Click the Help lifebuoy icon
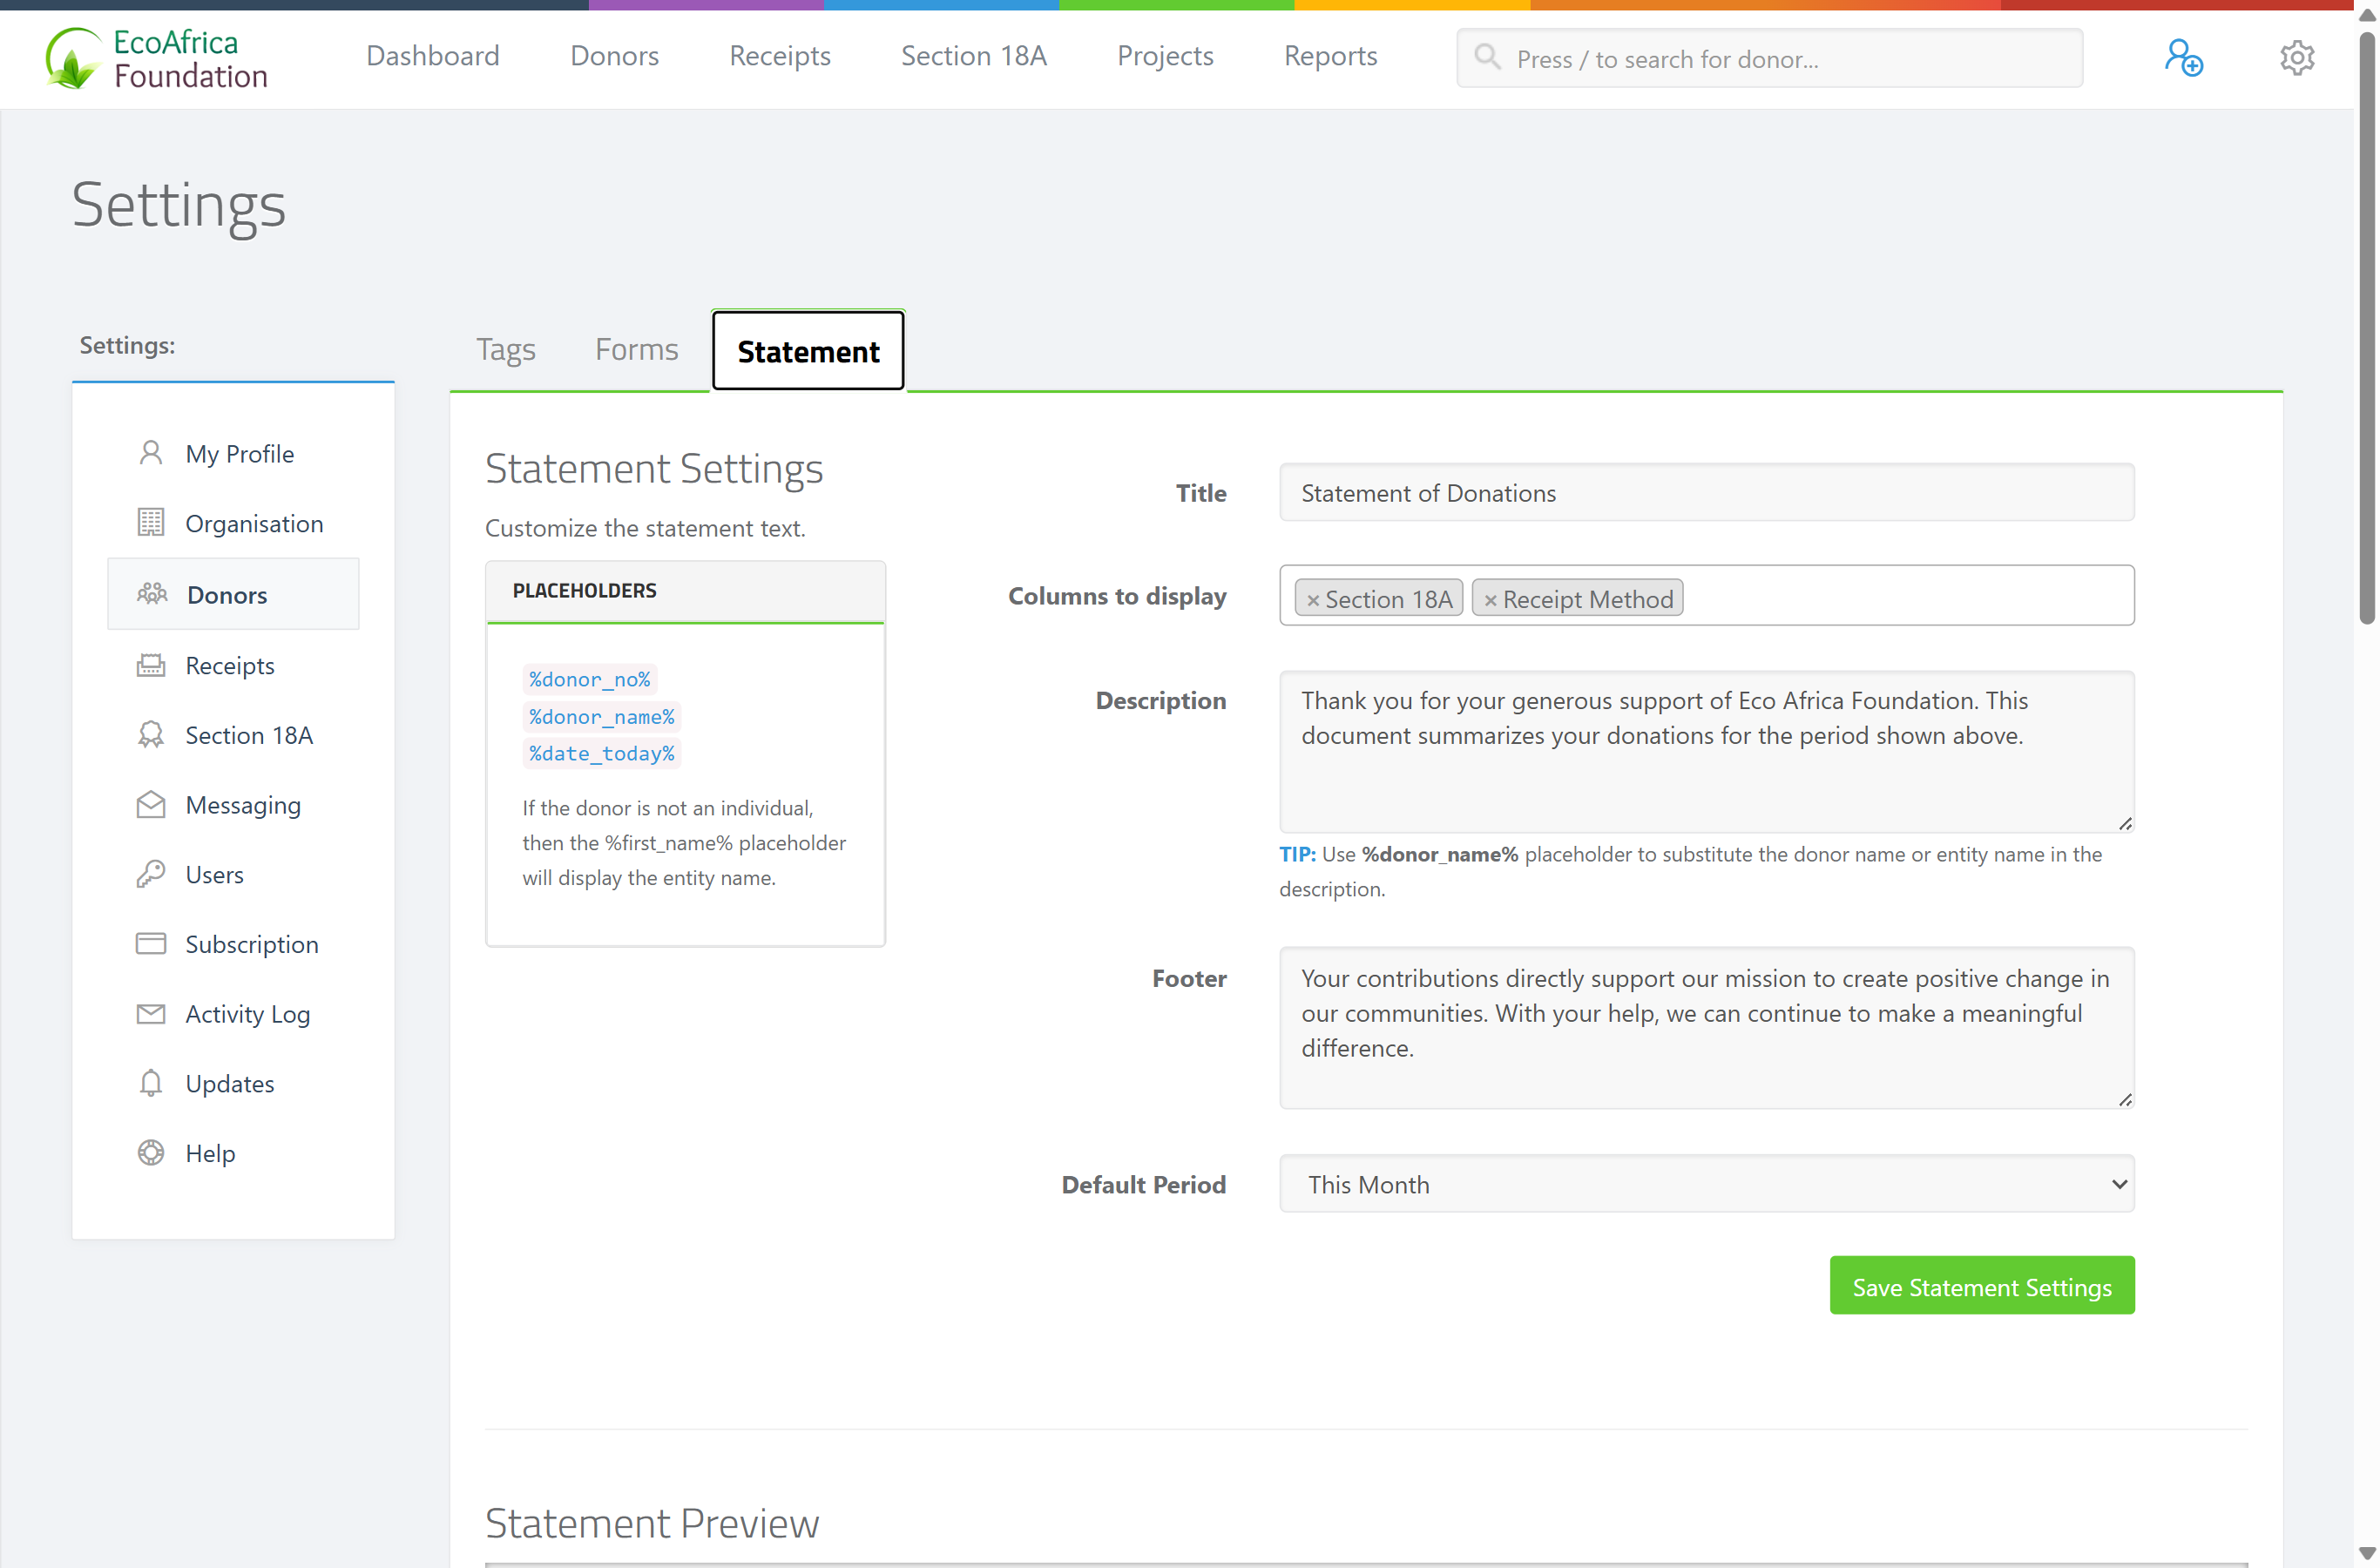The width and height of the screenshot is (2380, 1568). click(151, 1153)
